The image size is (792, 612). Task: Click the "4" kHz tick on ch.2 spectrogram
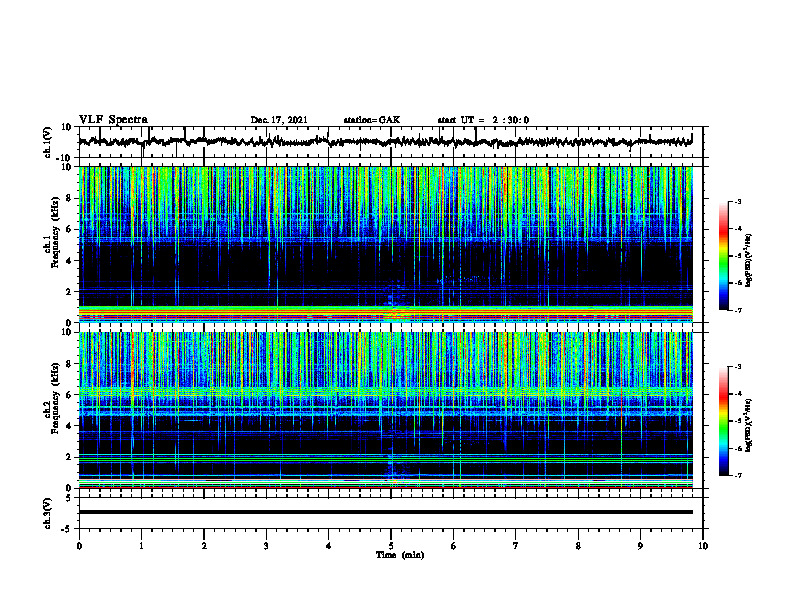[70, 426]
